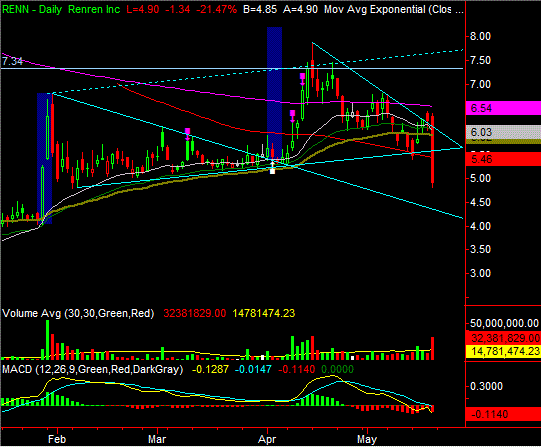Select the yellow 14,781,474.23 axis tag

pyautogui.click(x=503, y=351)
